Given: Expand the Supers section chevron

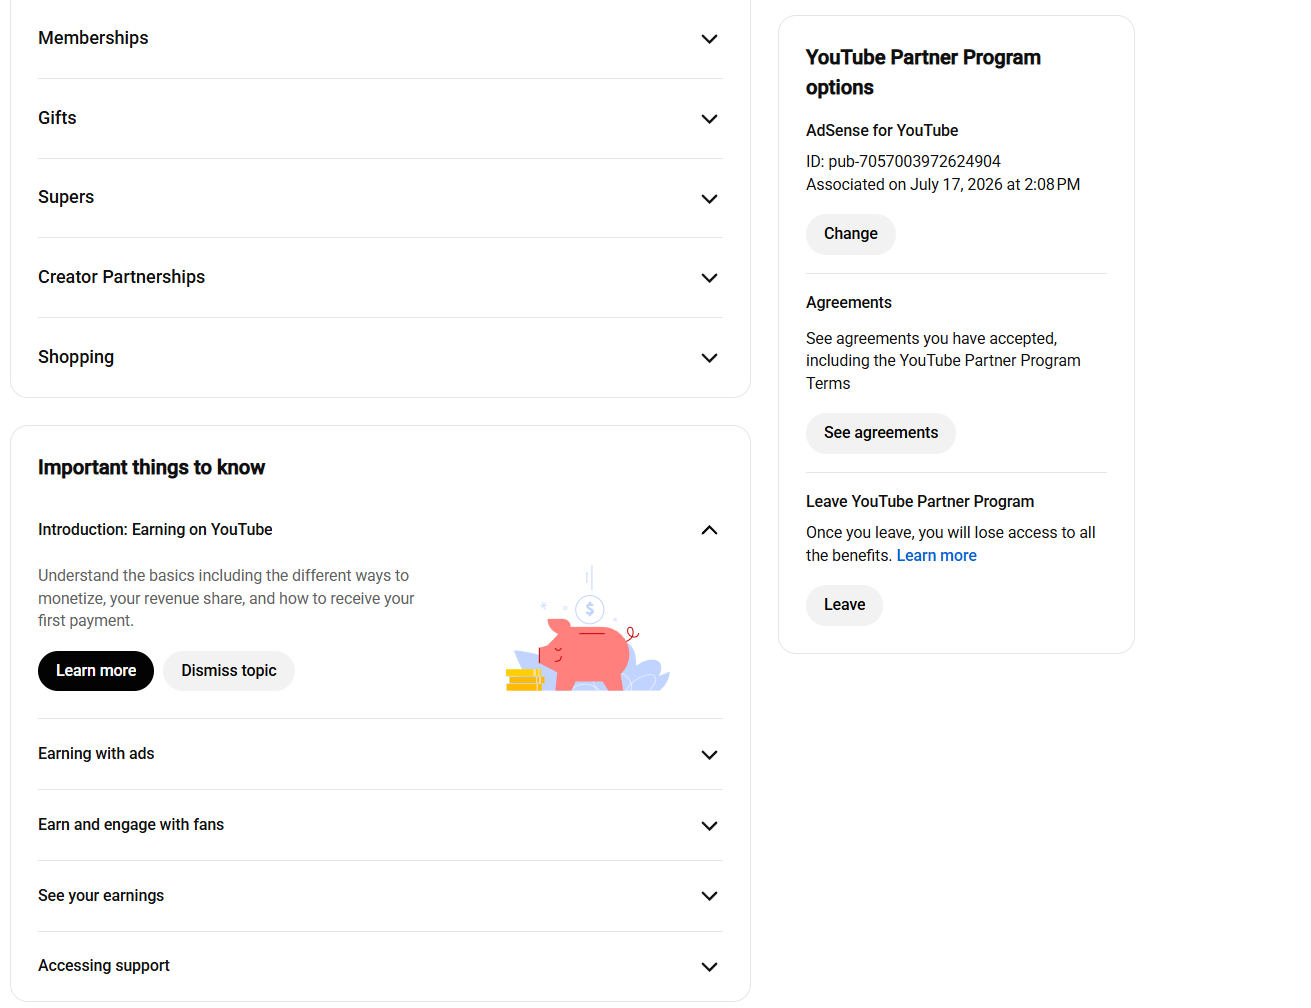Looking at the screenshot, I should tap(709, 199).
